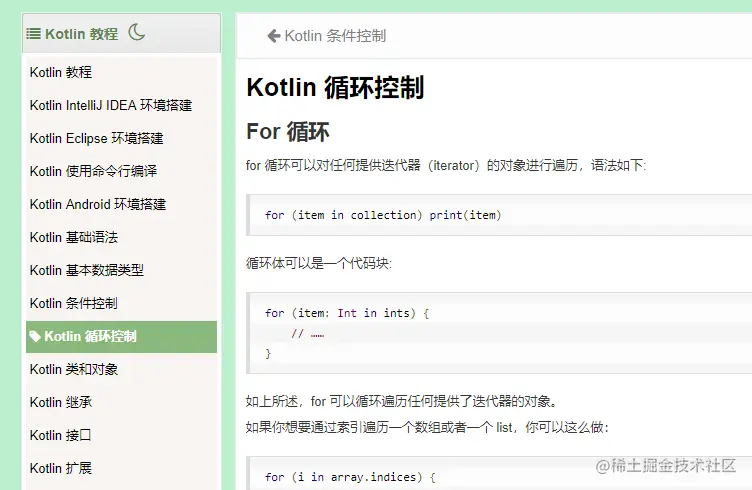Open Kotlin Eclipse 环境搭建 sidebar link

point(96,139)
